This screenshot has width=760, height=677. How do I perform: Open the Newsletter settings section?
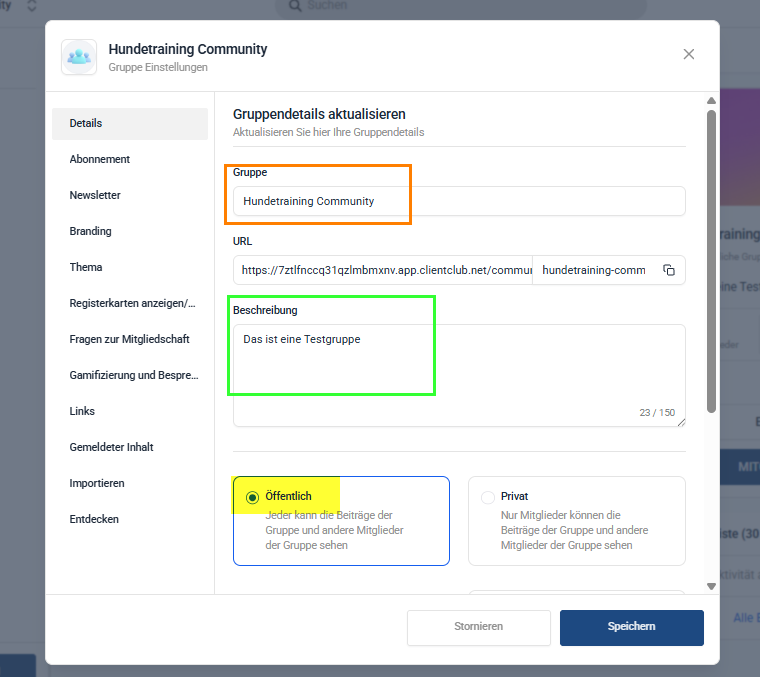click(95, 195)
